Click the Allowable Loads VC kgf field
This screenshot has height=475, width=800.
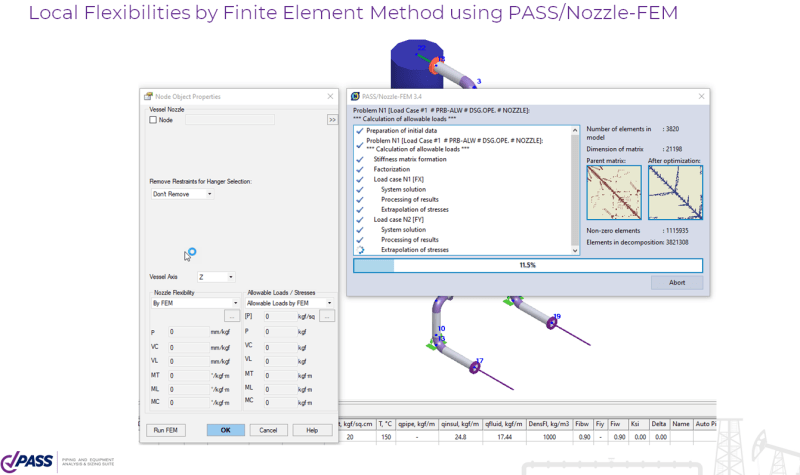[x=280, y=347]
